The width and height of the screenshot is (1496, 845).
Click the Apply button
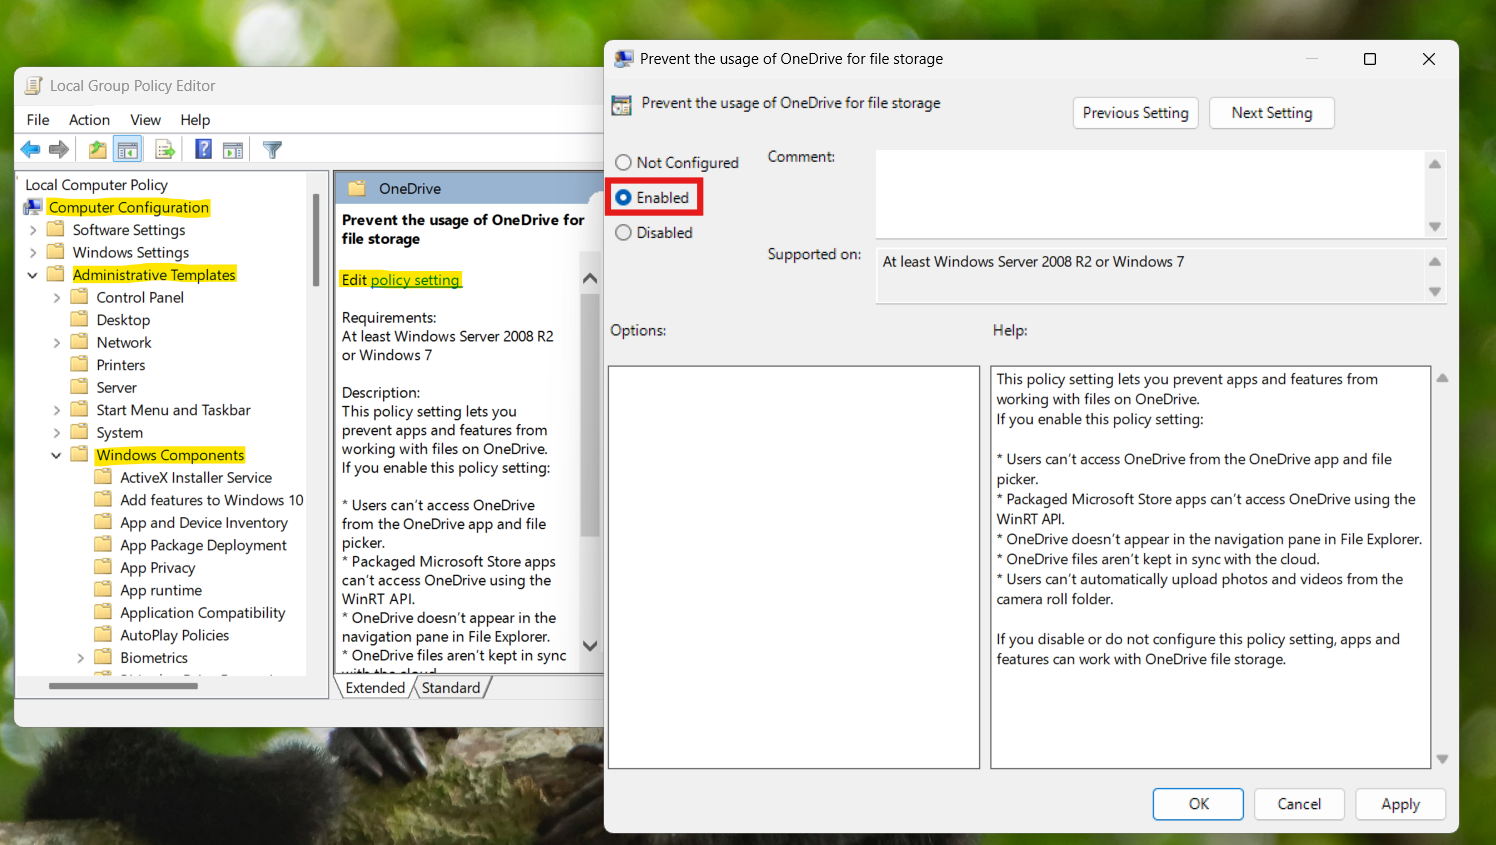pos(1400,804)
